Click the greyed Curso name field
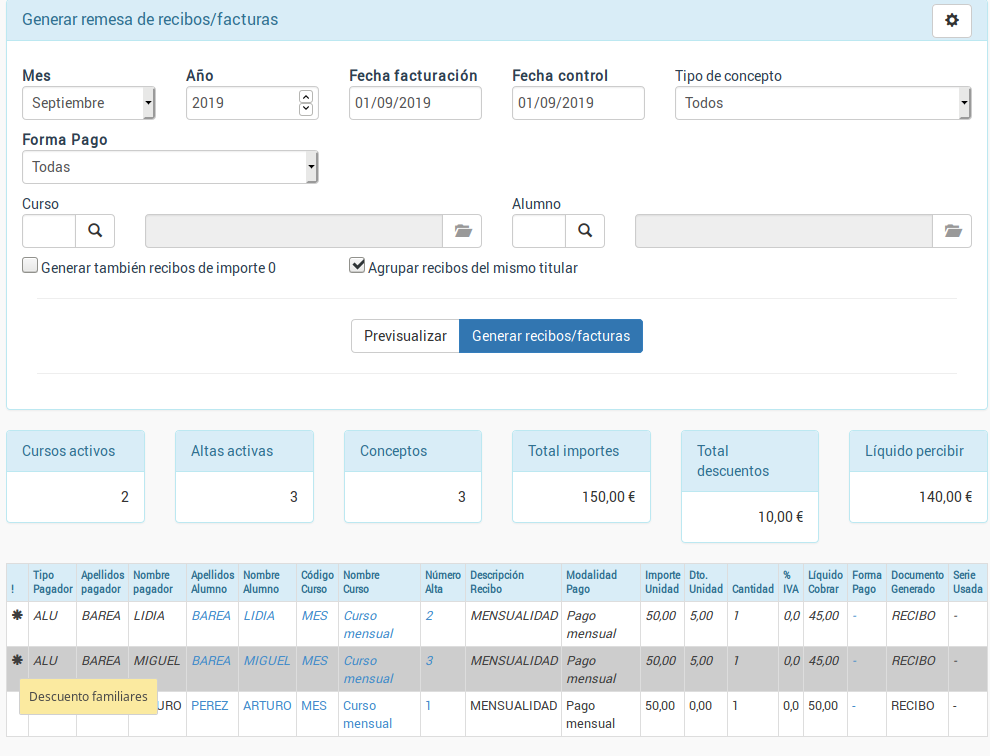 click(x=294, y=231)
